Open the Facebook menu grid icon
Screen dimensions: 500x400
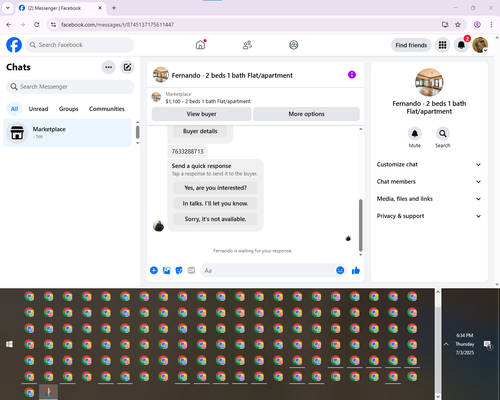tap(442, 45)
